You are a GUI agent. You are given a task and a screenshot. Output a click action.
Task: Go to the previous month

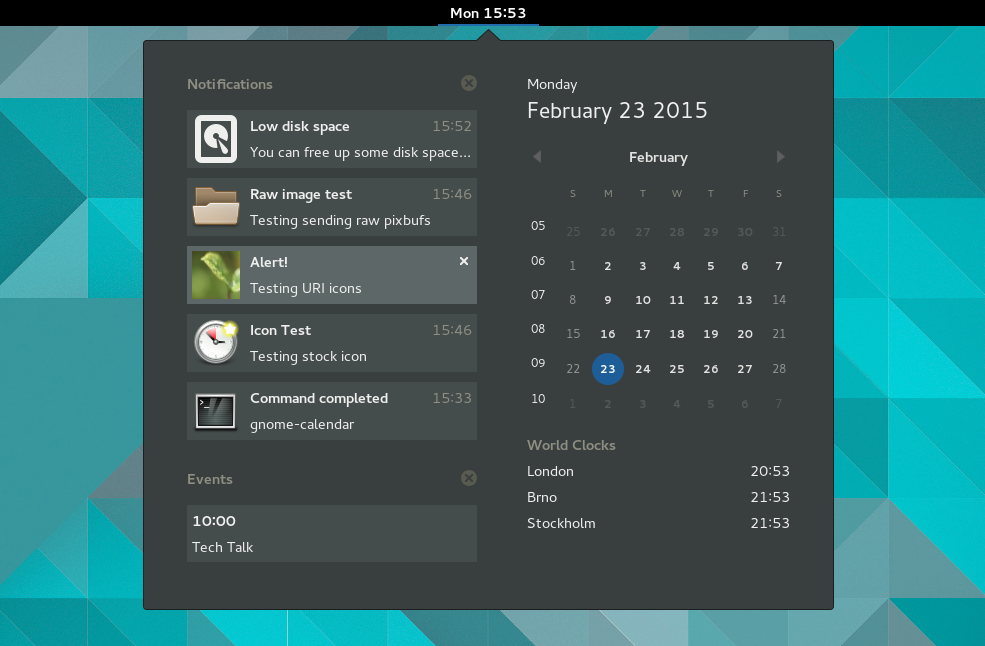(537, 157)
